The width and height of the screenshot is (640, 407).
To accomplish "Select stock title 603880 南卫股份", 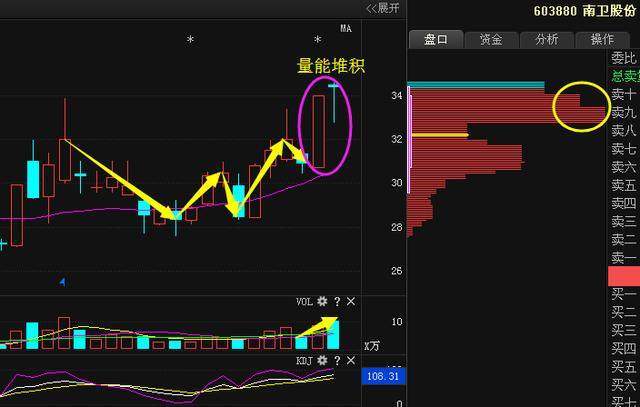I will click(584, 10).
